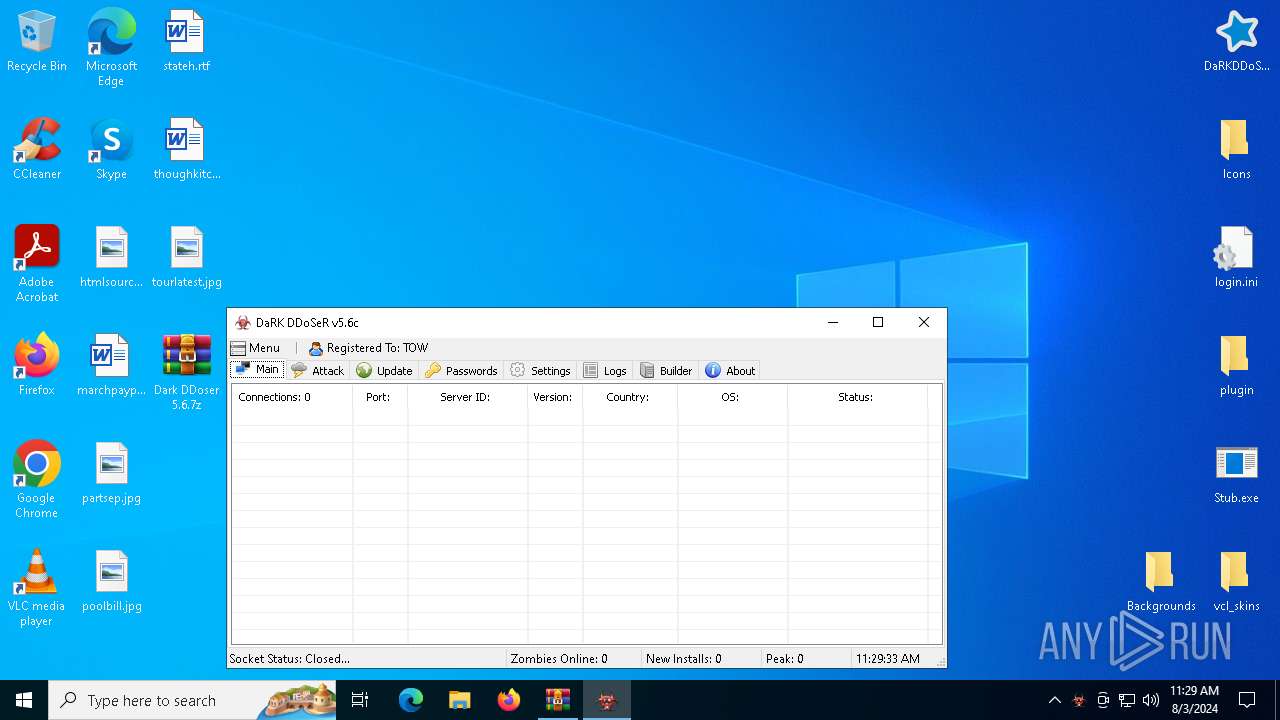The width and height of the screenshot is (1280, 720).
Task: Select the Icons folder on desktop
Action: (1236, 150)
